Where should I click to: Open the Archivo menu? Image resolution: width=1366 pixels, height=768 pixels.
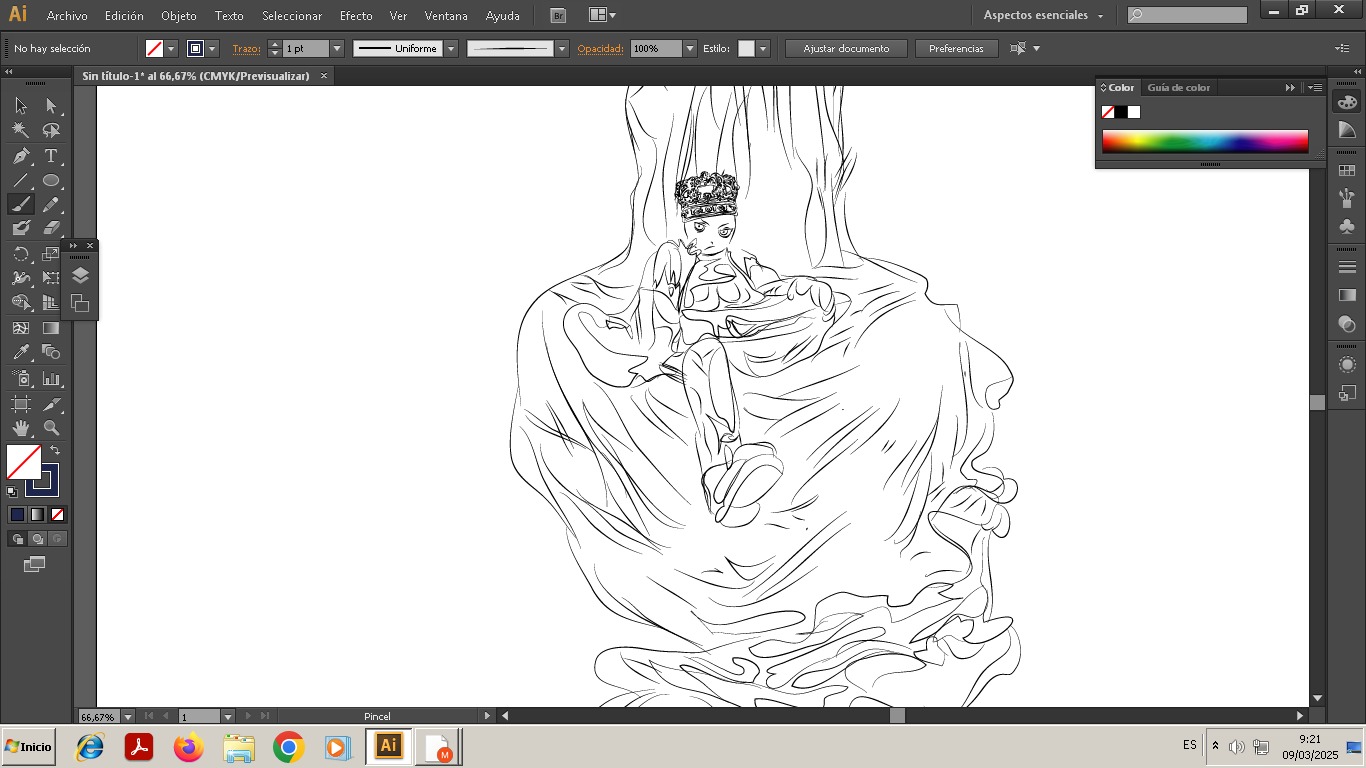coord(67,16)
